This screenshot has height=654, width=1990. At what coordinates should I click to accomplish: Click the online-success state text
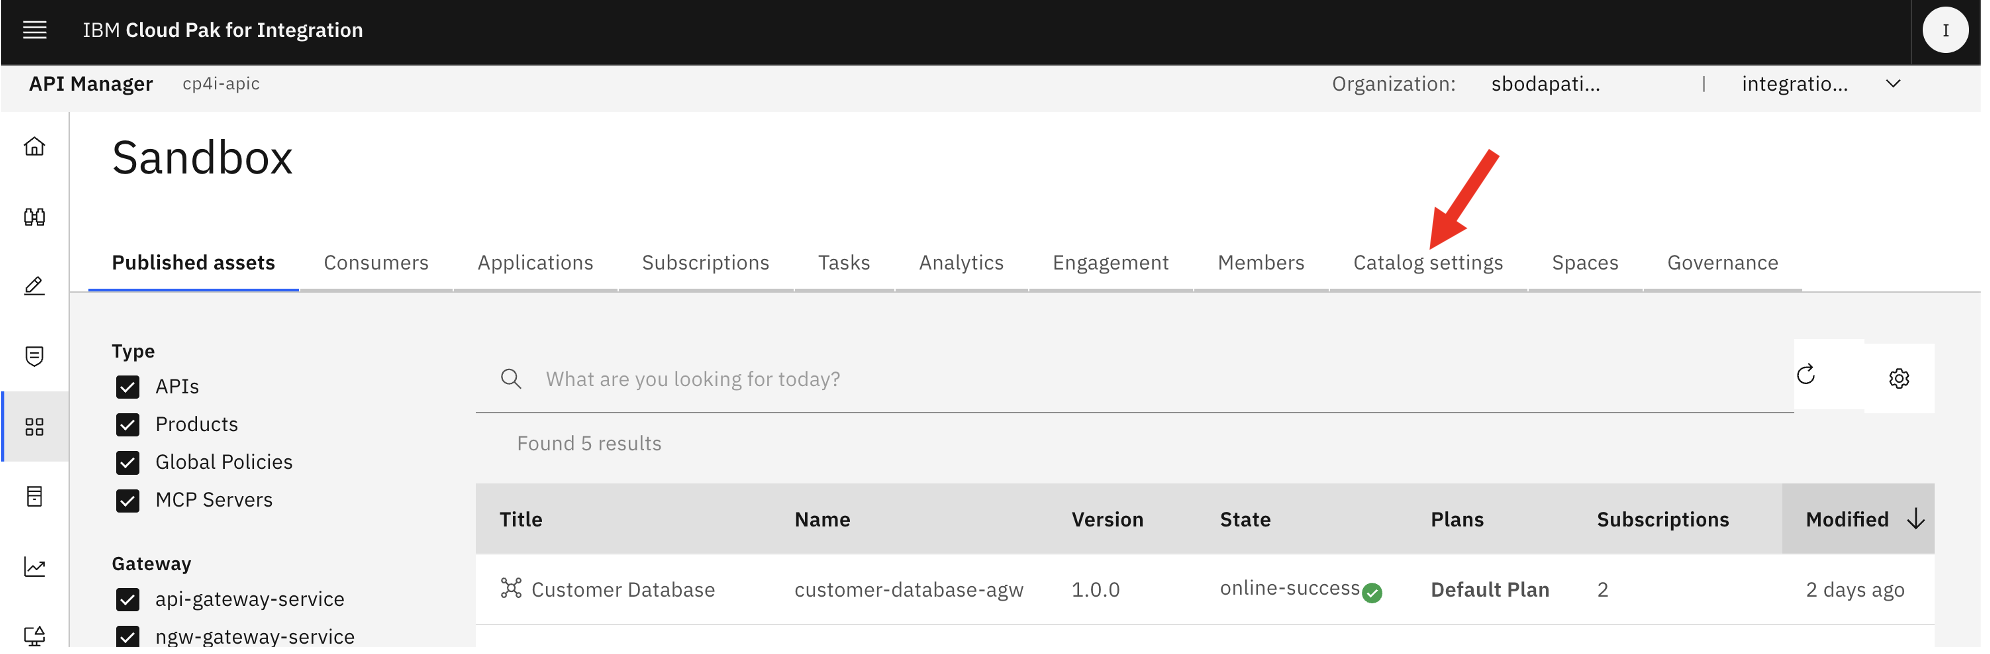click(x=1289, y=588)
